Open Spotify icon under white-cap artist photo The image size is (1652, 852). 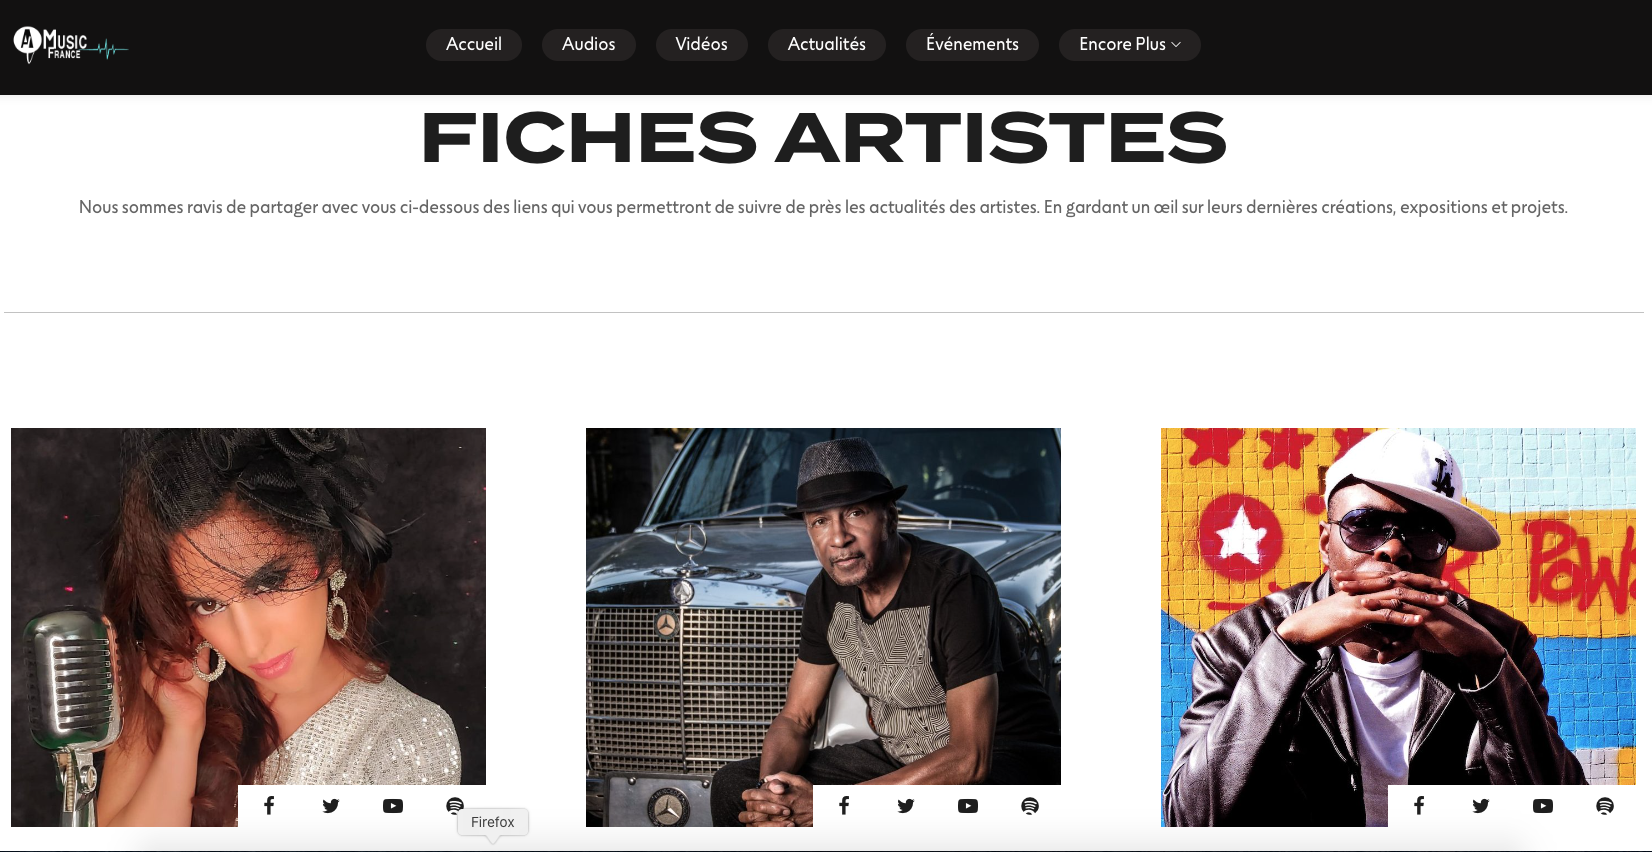(1605, 806)
